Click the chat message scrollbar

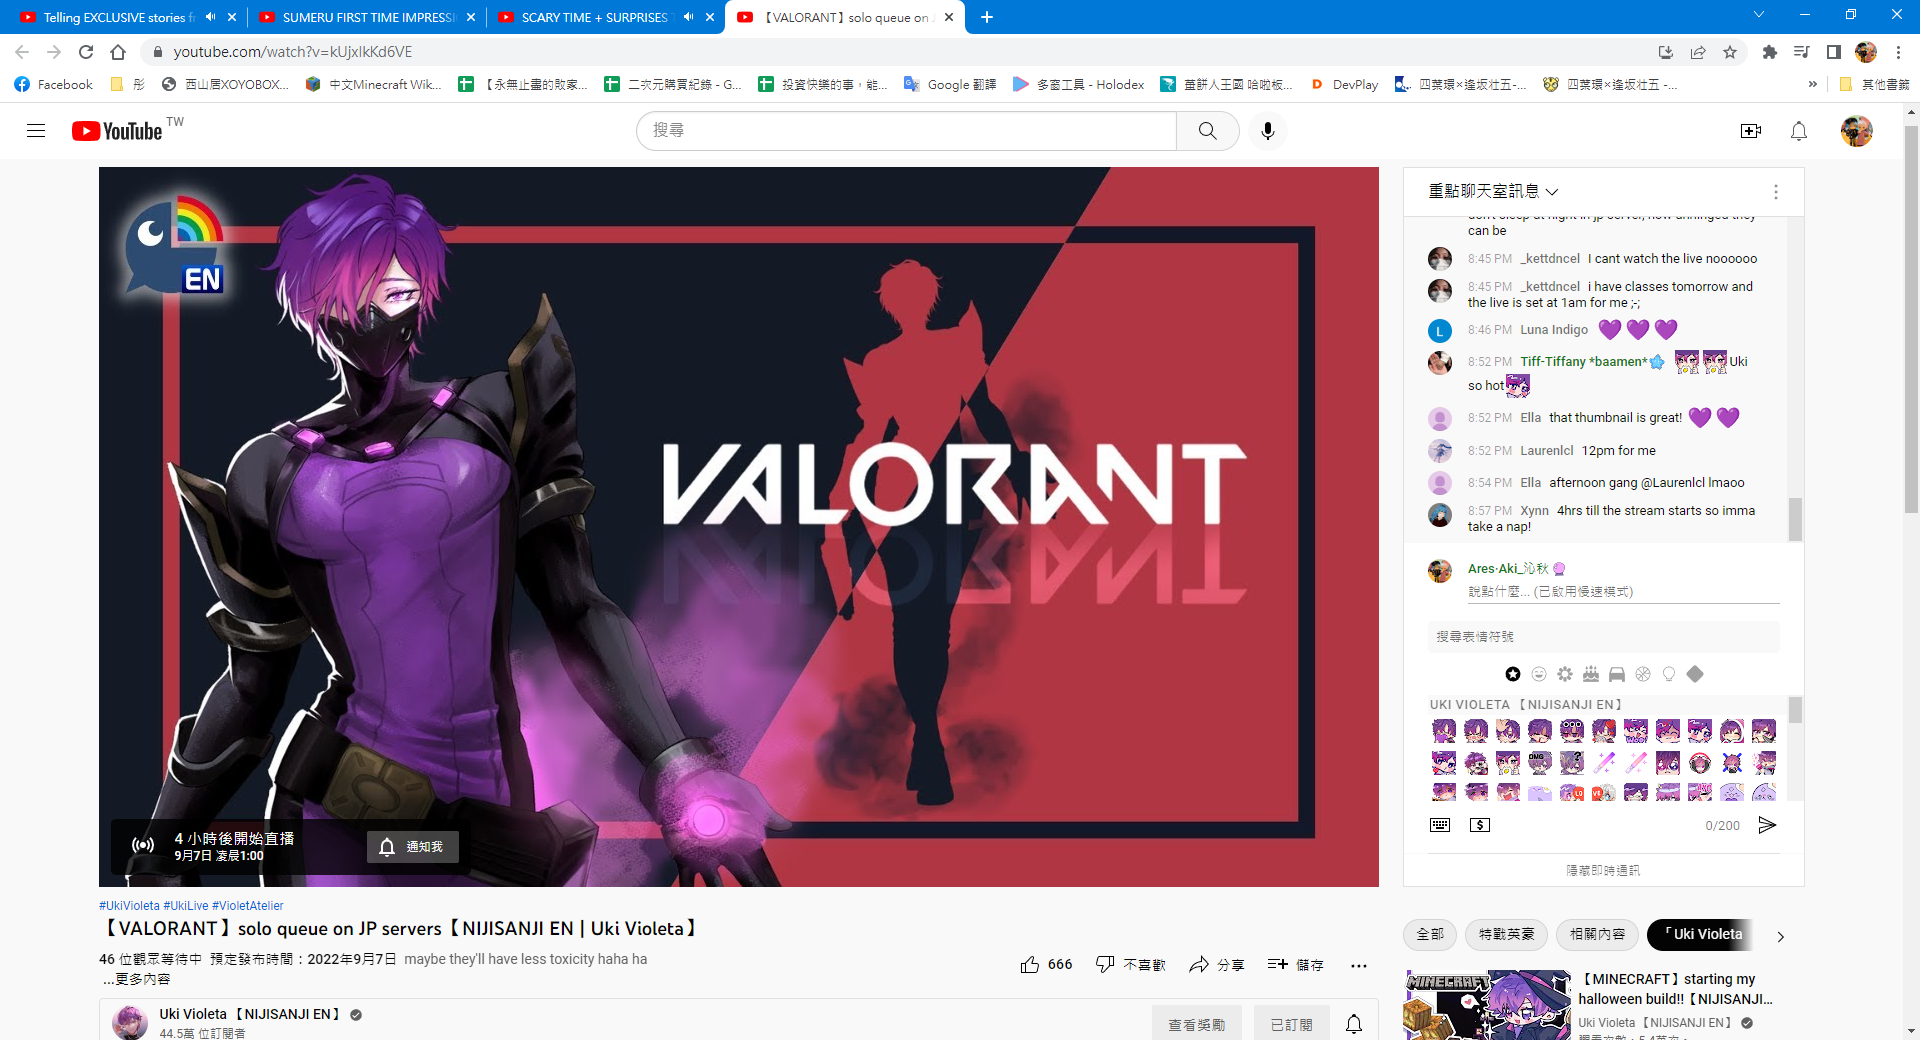click(1795, 519)
